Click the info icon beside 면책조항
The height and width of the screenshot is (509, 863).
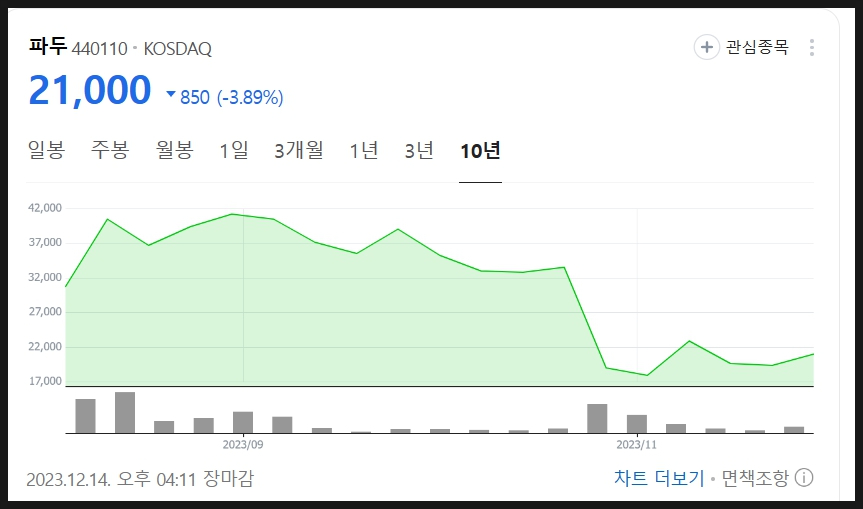click(804, 478)
